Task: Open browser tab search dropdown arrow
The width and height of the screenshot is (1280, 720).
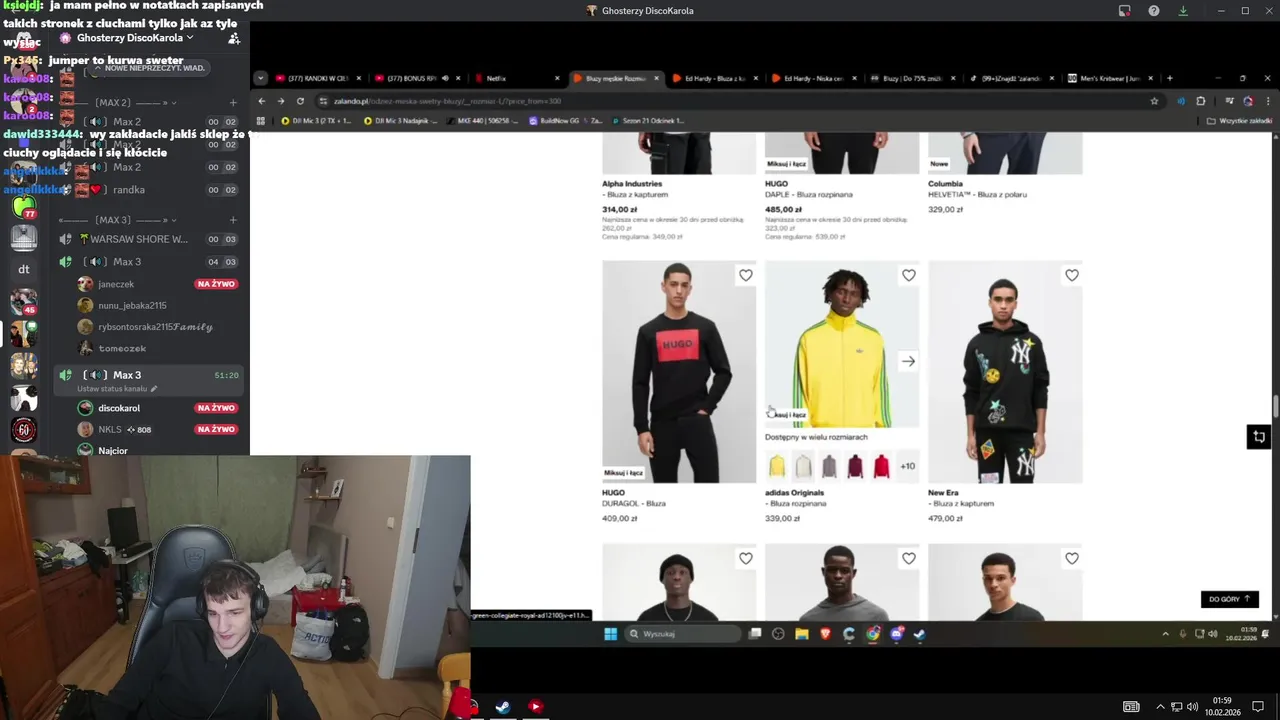Action: point(261,78)
